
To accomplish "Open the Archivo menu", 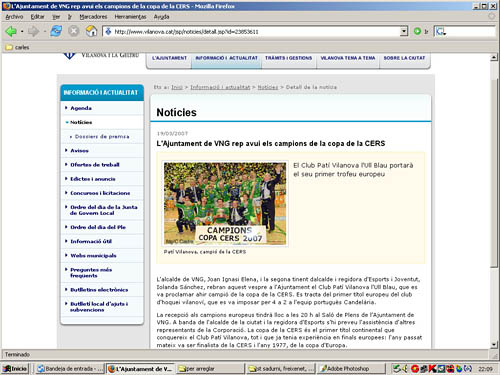I will point(14,17).
